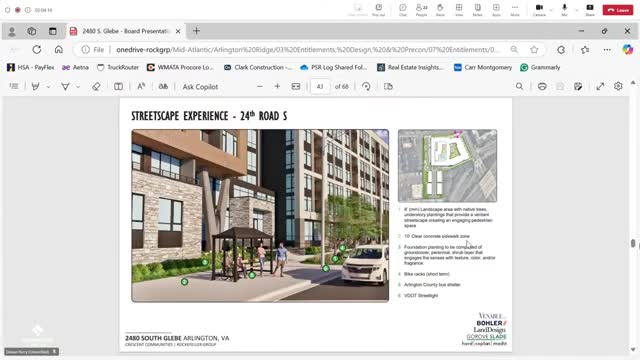Open the PSR Log Shared Folder bookmark
This screenshot has height=360, width=640.
tap(333, 67)
